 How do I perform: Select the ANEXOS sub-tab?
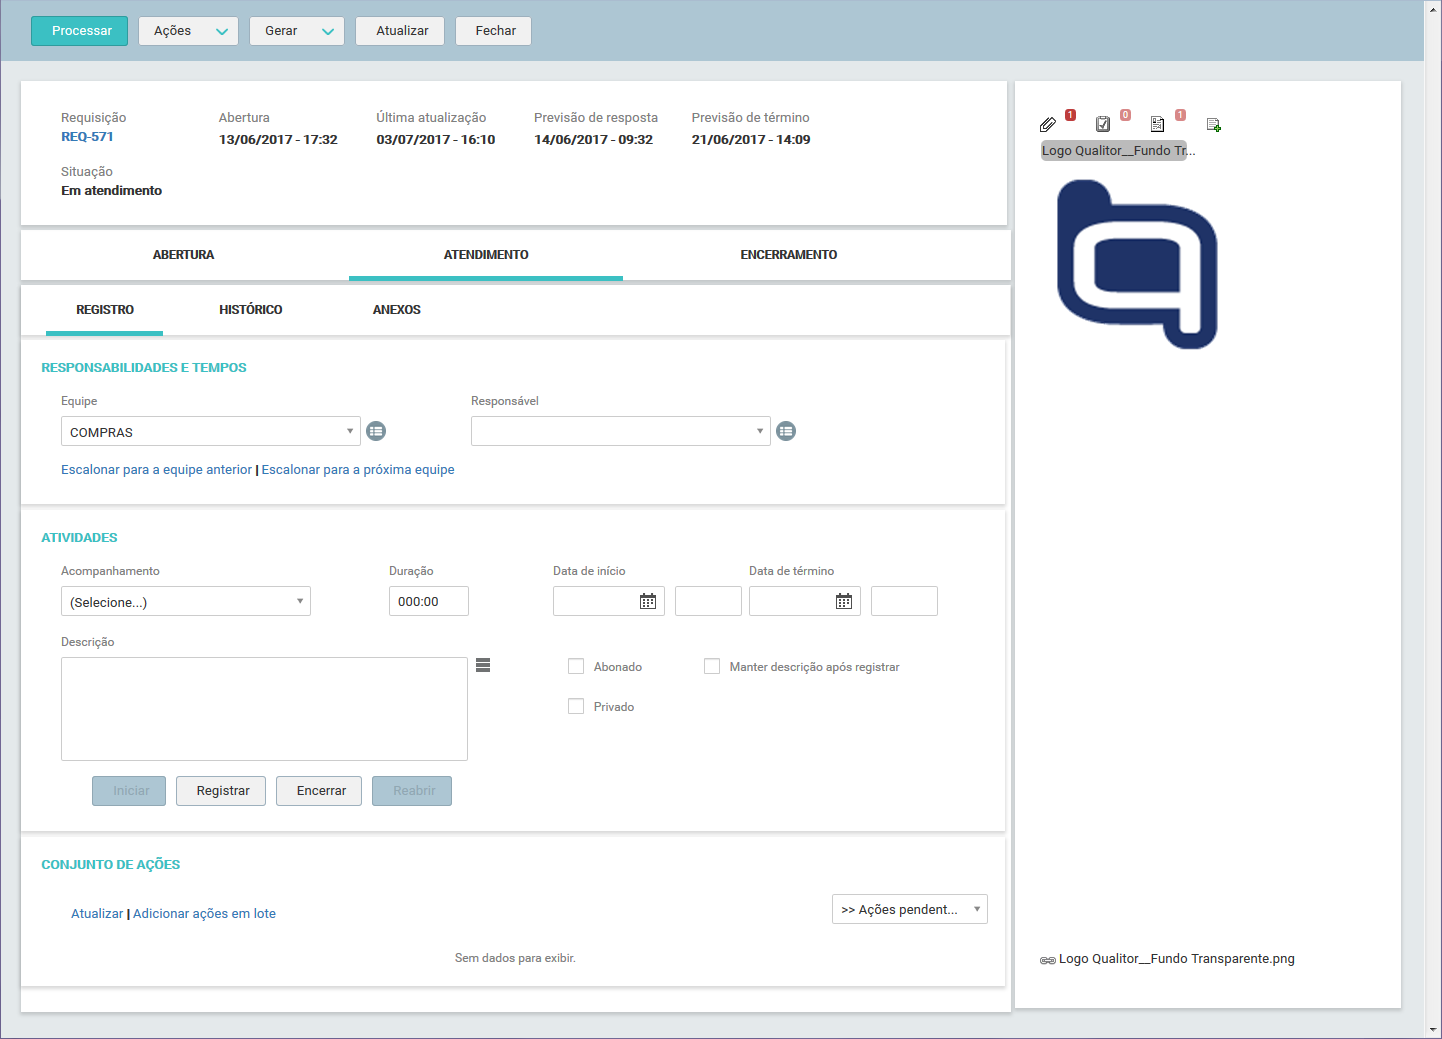397,310
